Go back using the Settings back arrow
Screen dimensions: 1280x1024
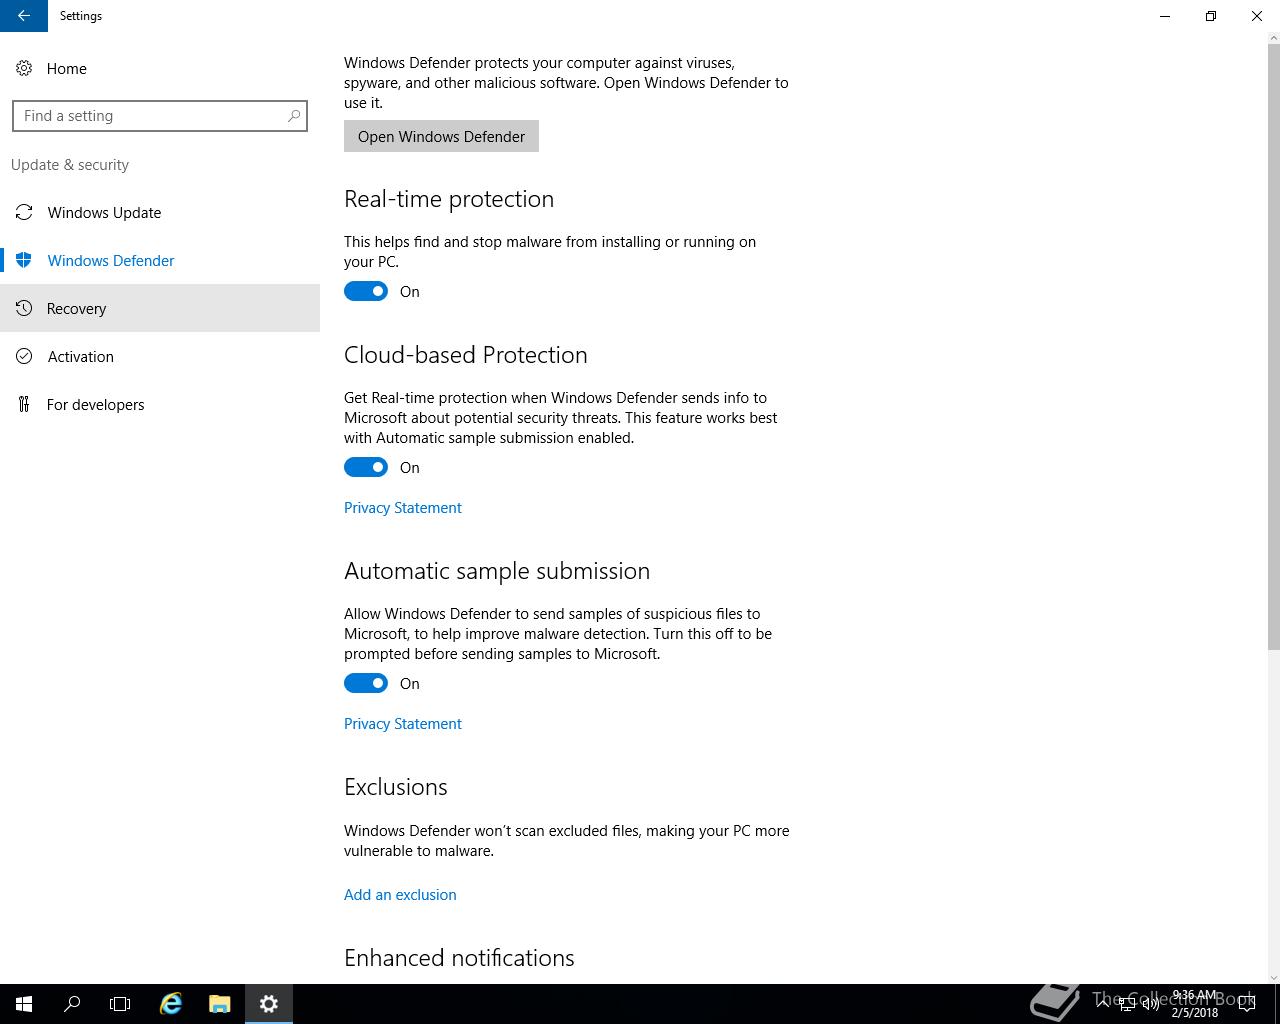coord(24,16)
